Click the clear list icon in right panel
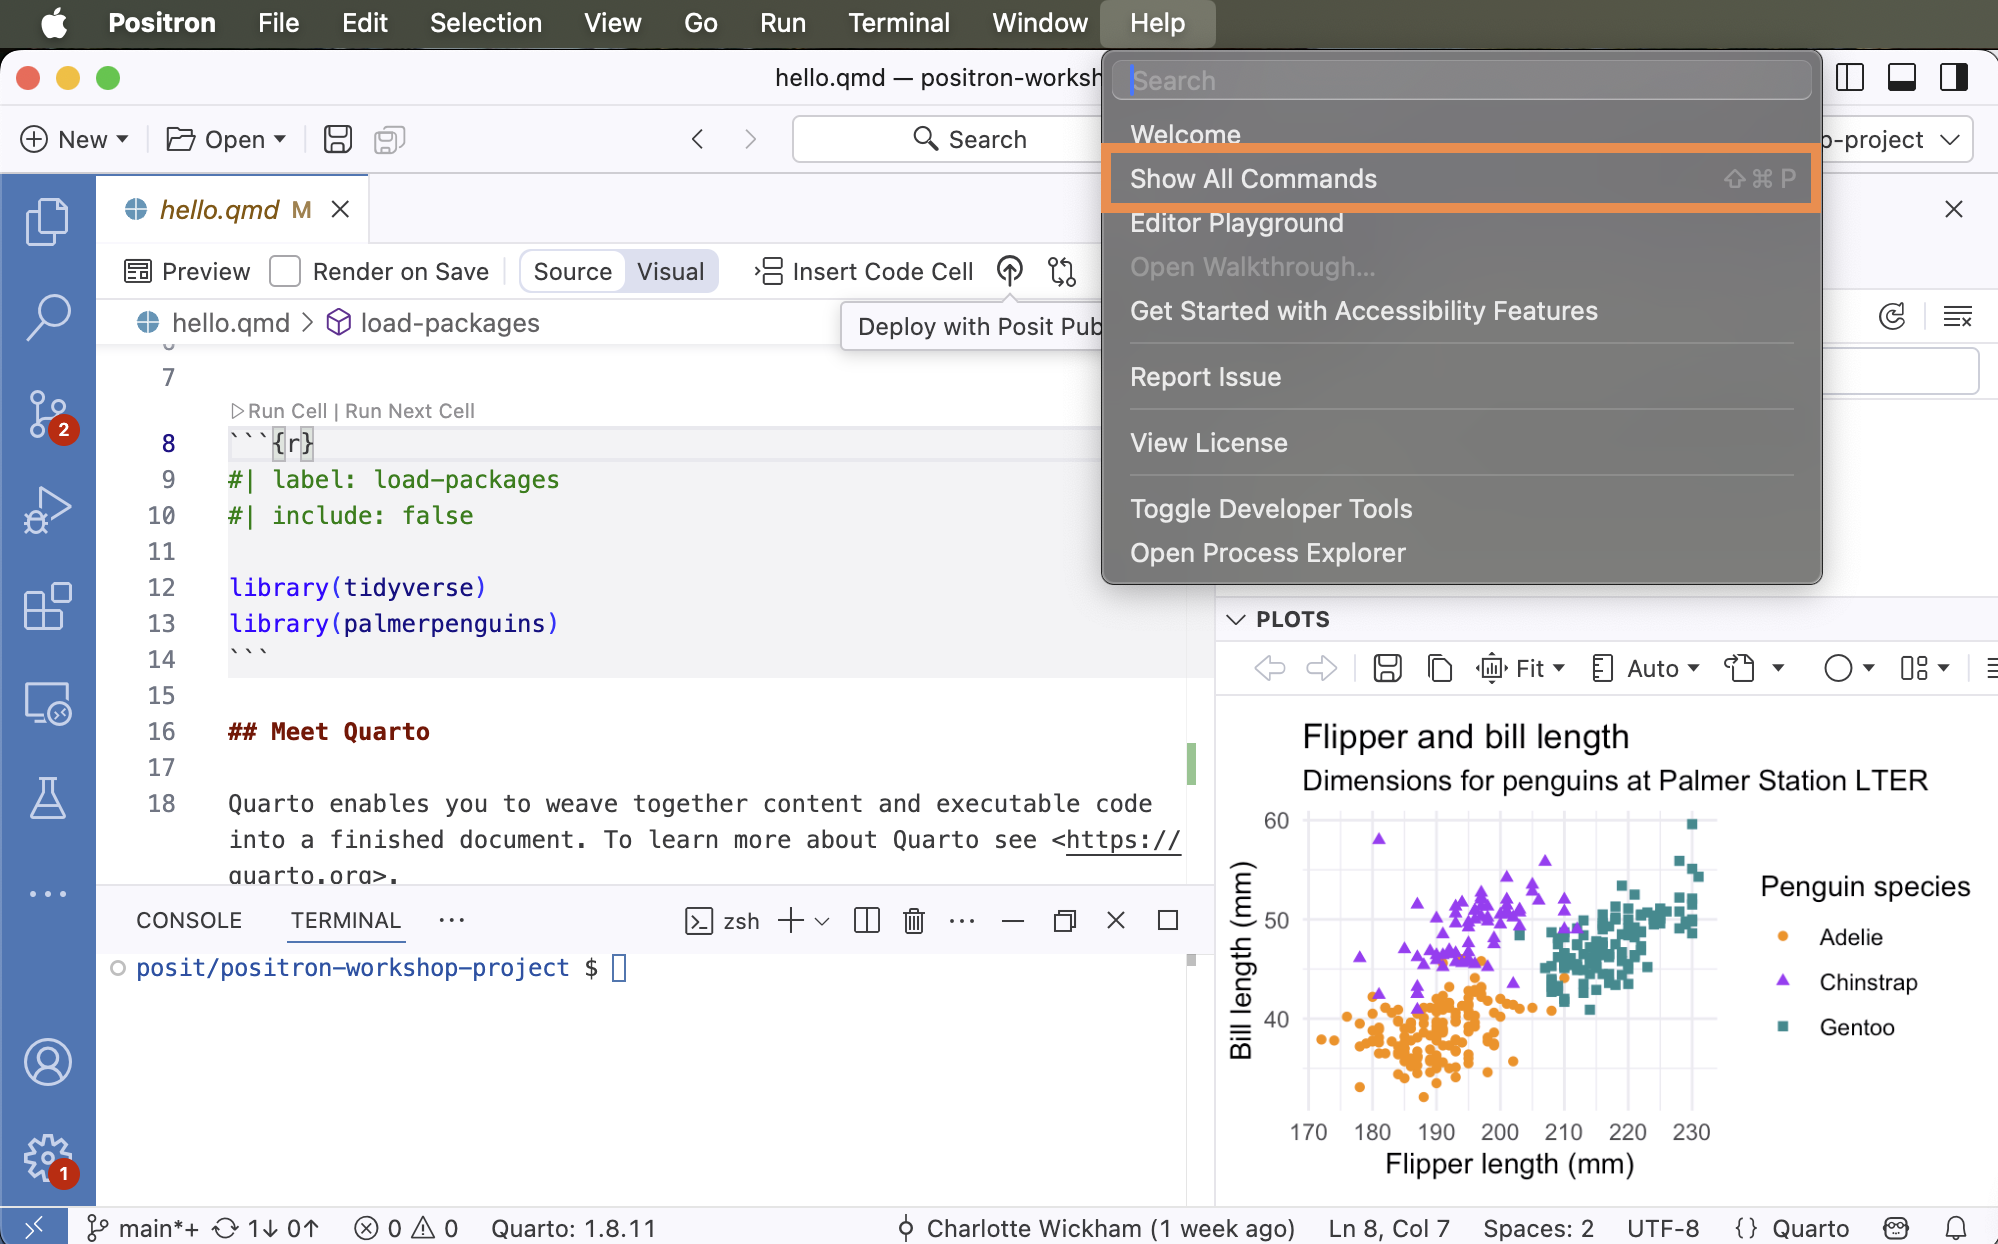The height and width of the screenshot is (1244, 1998). pyautogui.click(x=1957, y=317)
